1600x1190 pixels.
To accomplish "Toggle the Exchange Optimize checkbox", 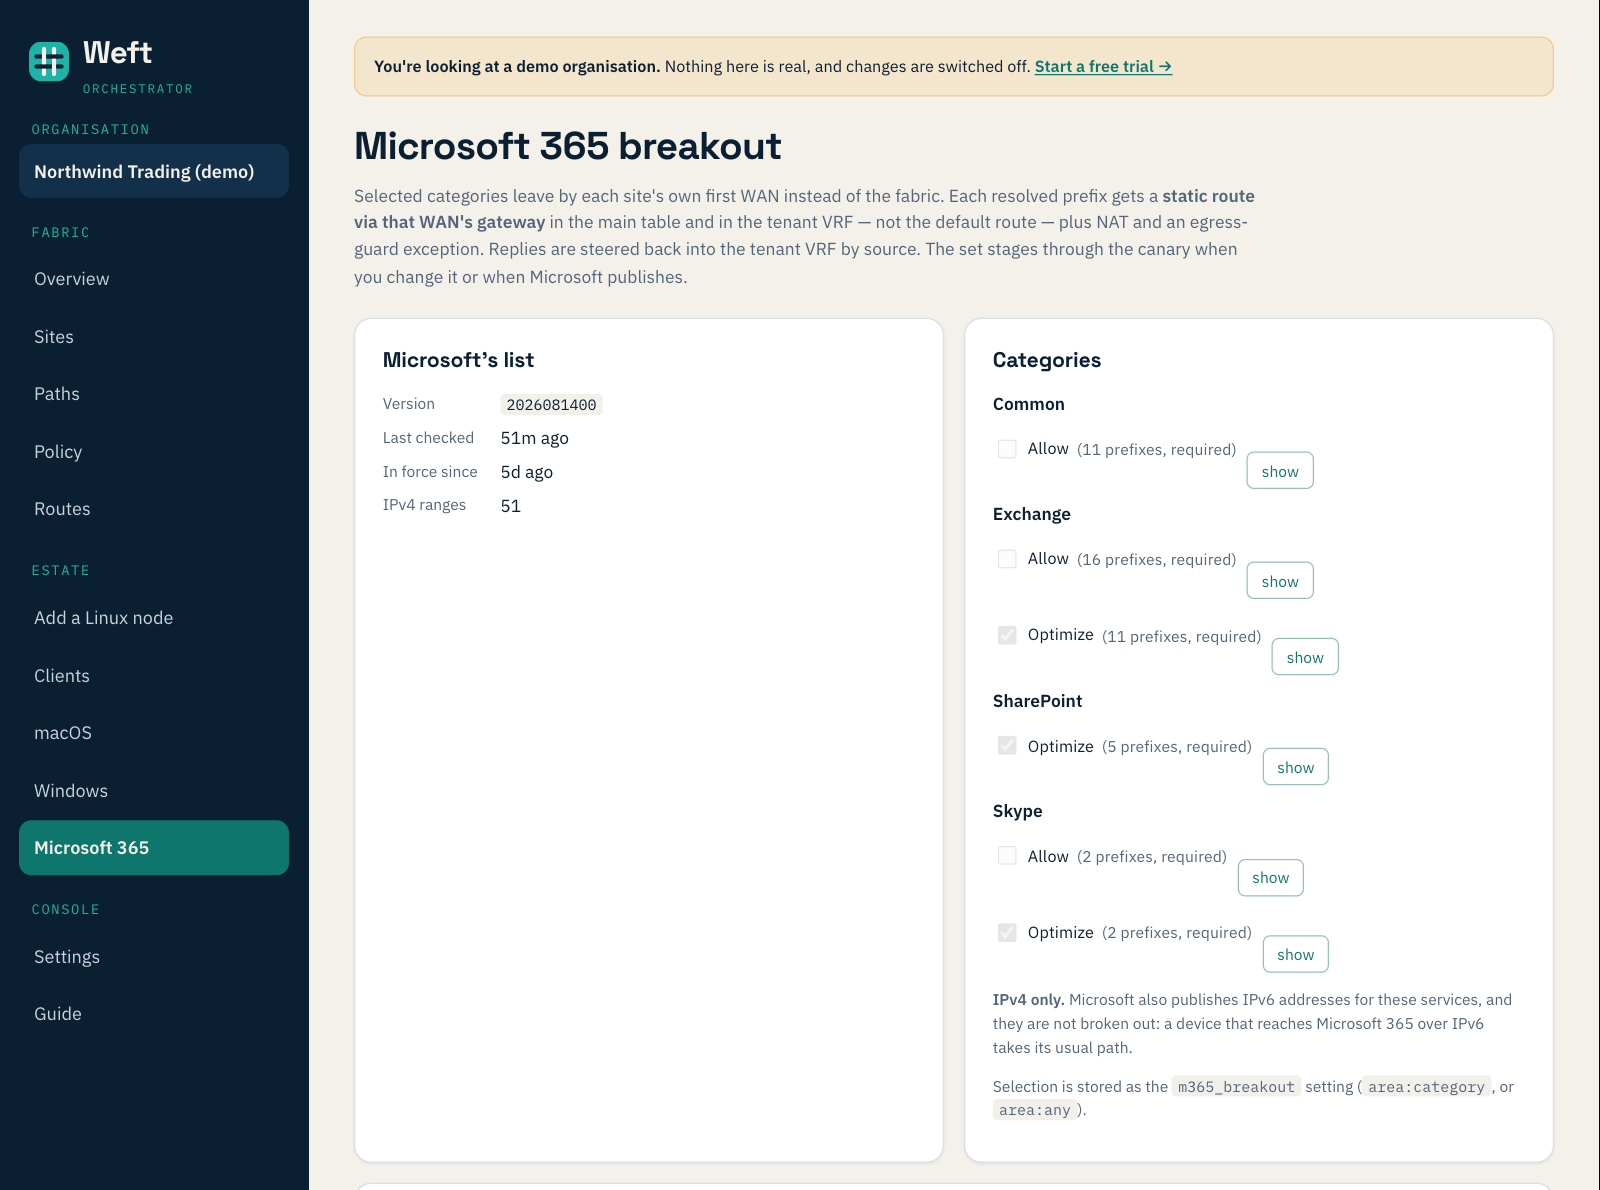I will point(1007,635).
